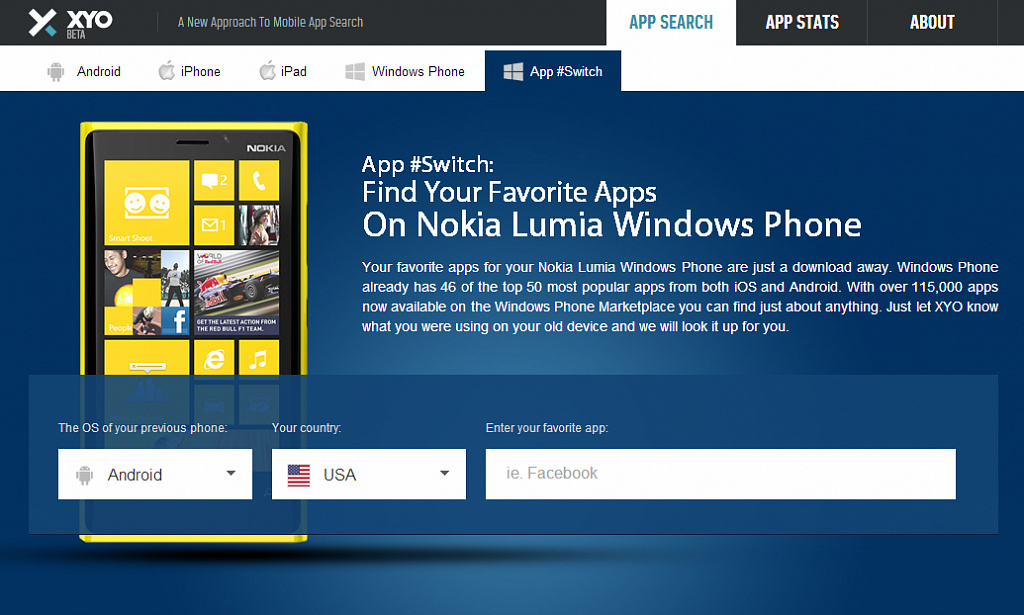Click the tagline 'A New Approach To Mobile App Search'
The image size is (1024, 615).
(270, 22)
